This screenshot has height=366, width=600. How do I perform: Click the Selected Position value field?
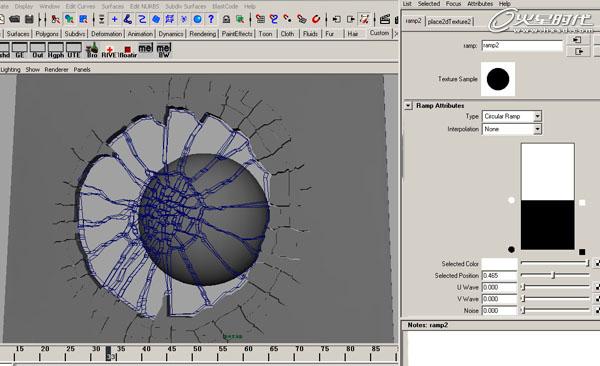point(499,276)
